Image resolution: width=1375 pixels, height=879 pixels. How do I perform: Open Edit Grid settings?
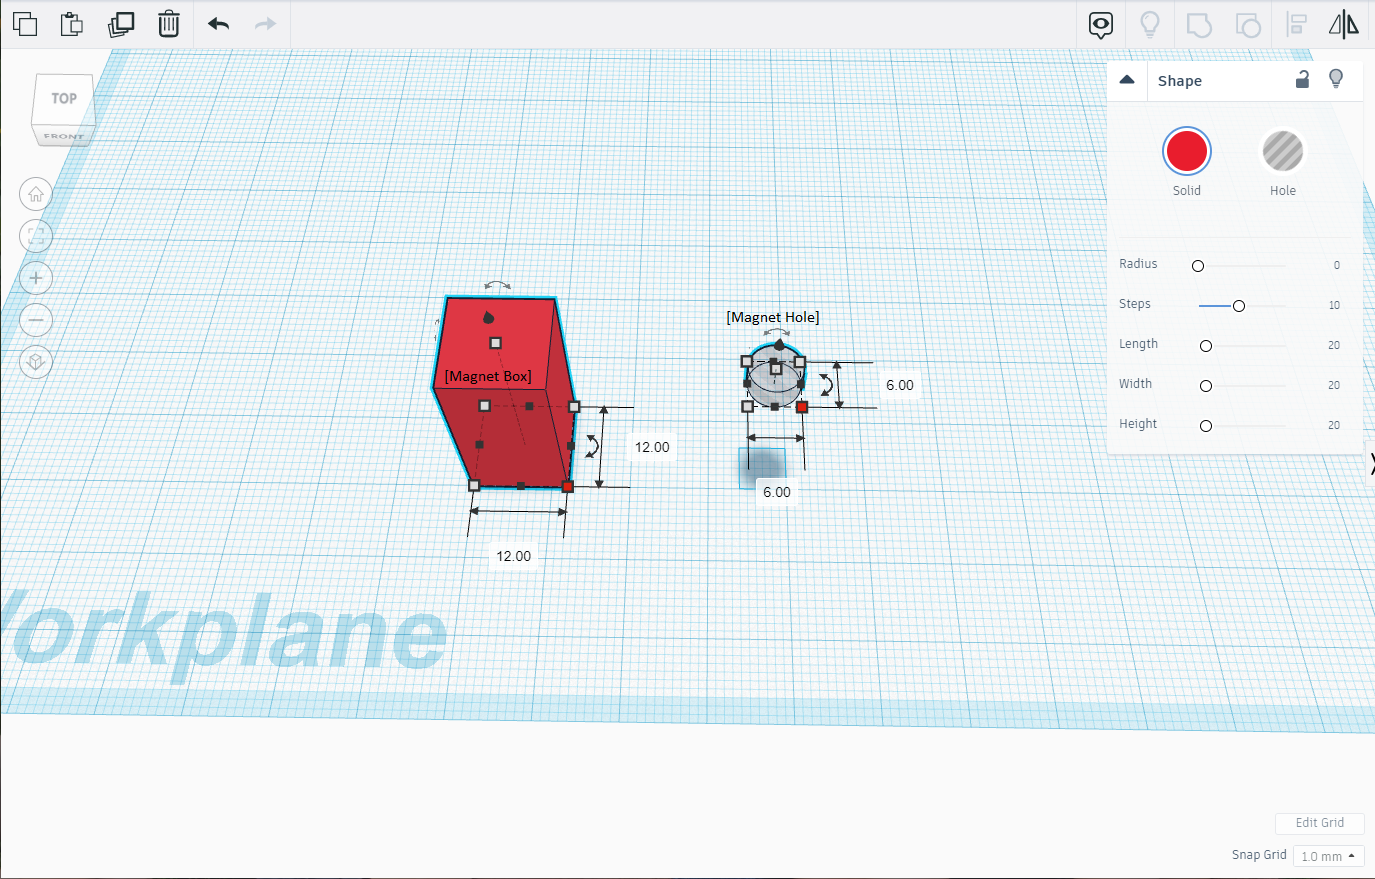tap(1320, 823)
